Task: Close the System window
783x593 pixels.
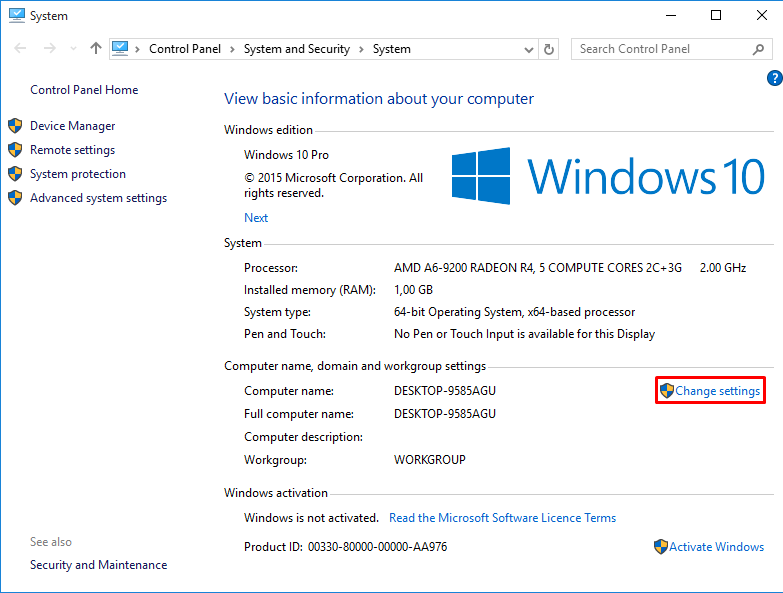Action: point(762,15)
